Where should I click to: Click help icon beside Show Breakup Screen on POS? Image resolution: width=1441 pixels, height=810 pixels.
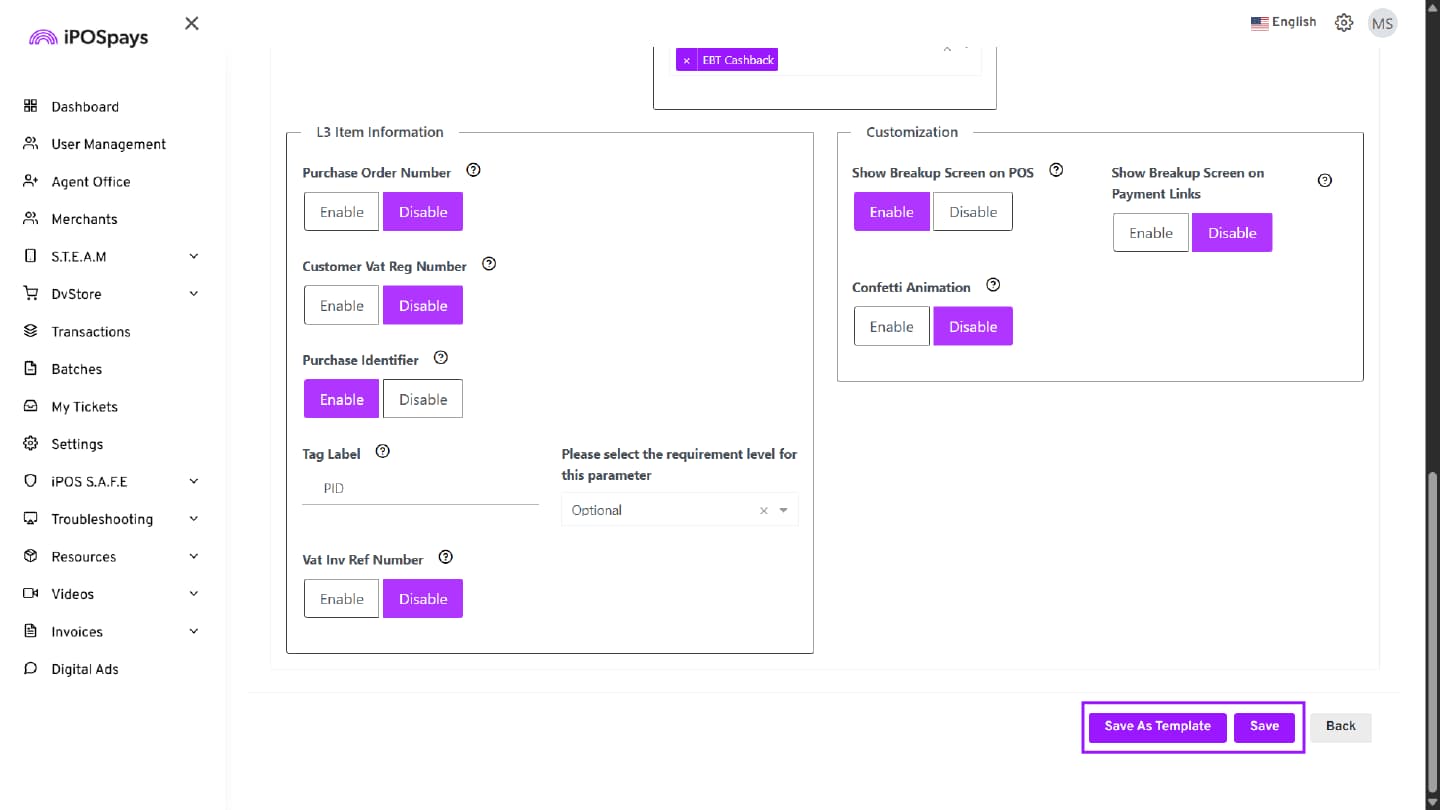(x=1056, y=171)
